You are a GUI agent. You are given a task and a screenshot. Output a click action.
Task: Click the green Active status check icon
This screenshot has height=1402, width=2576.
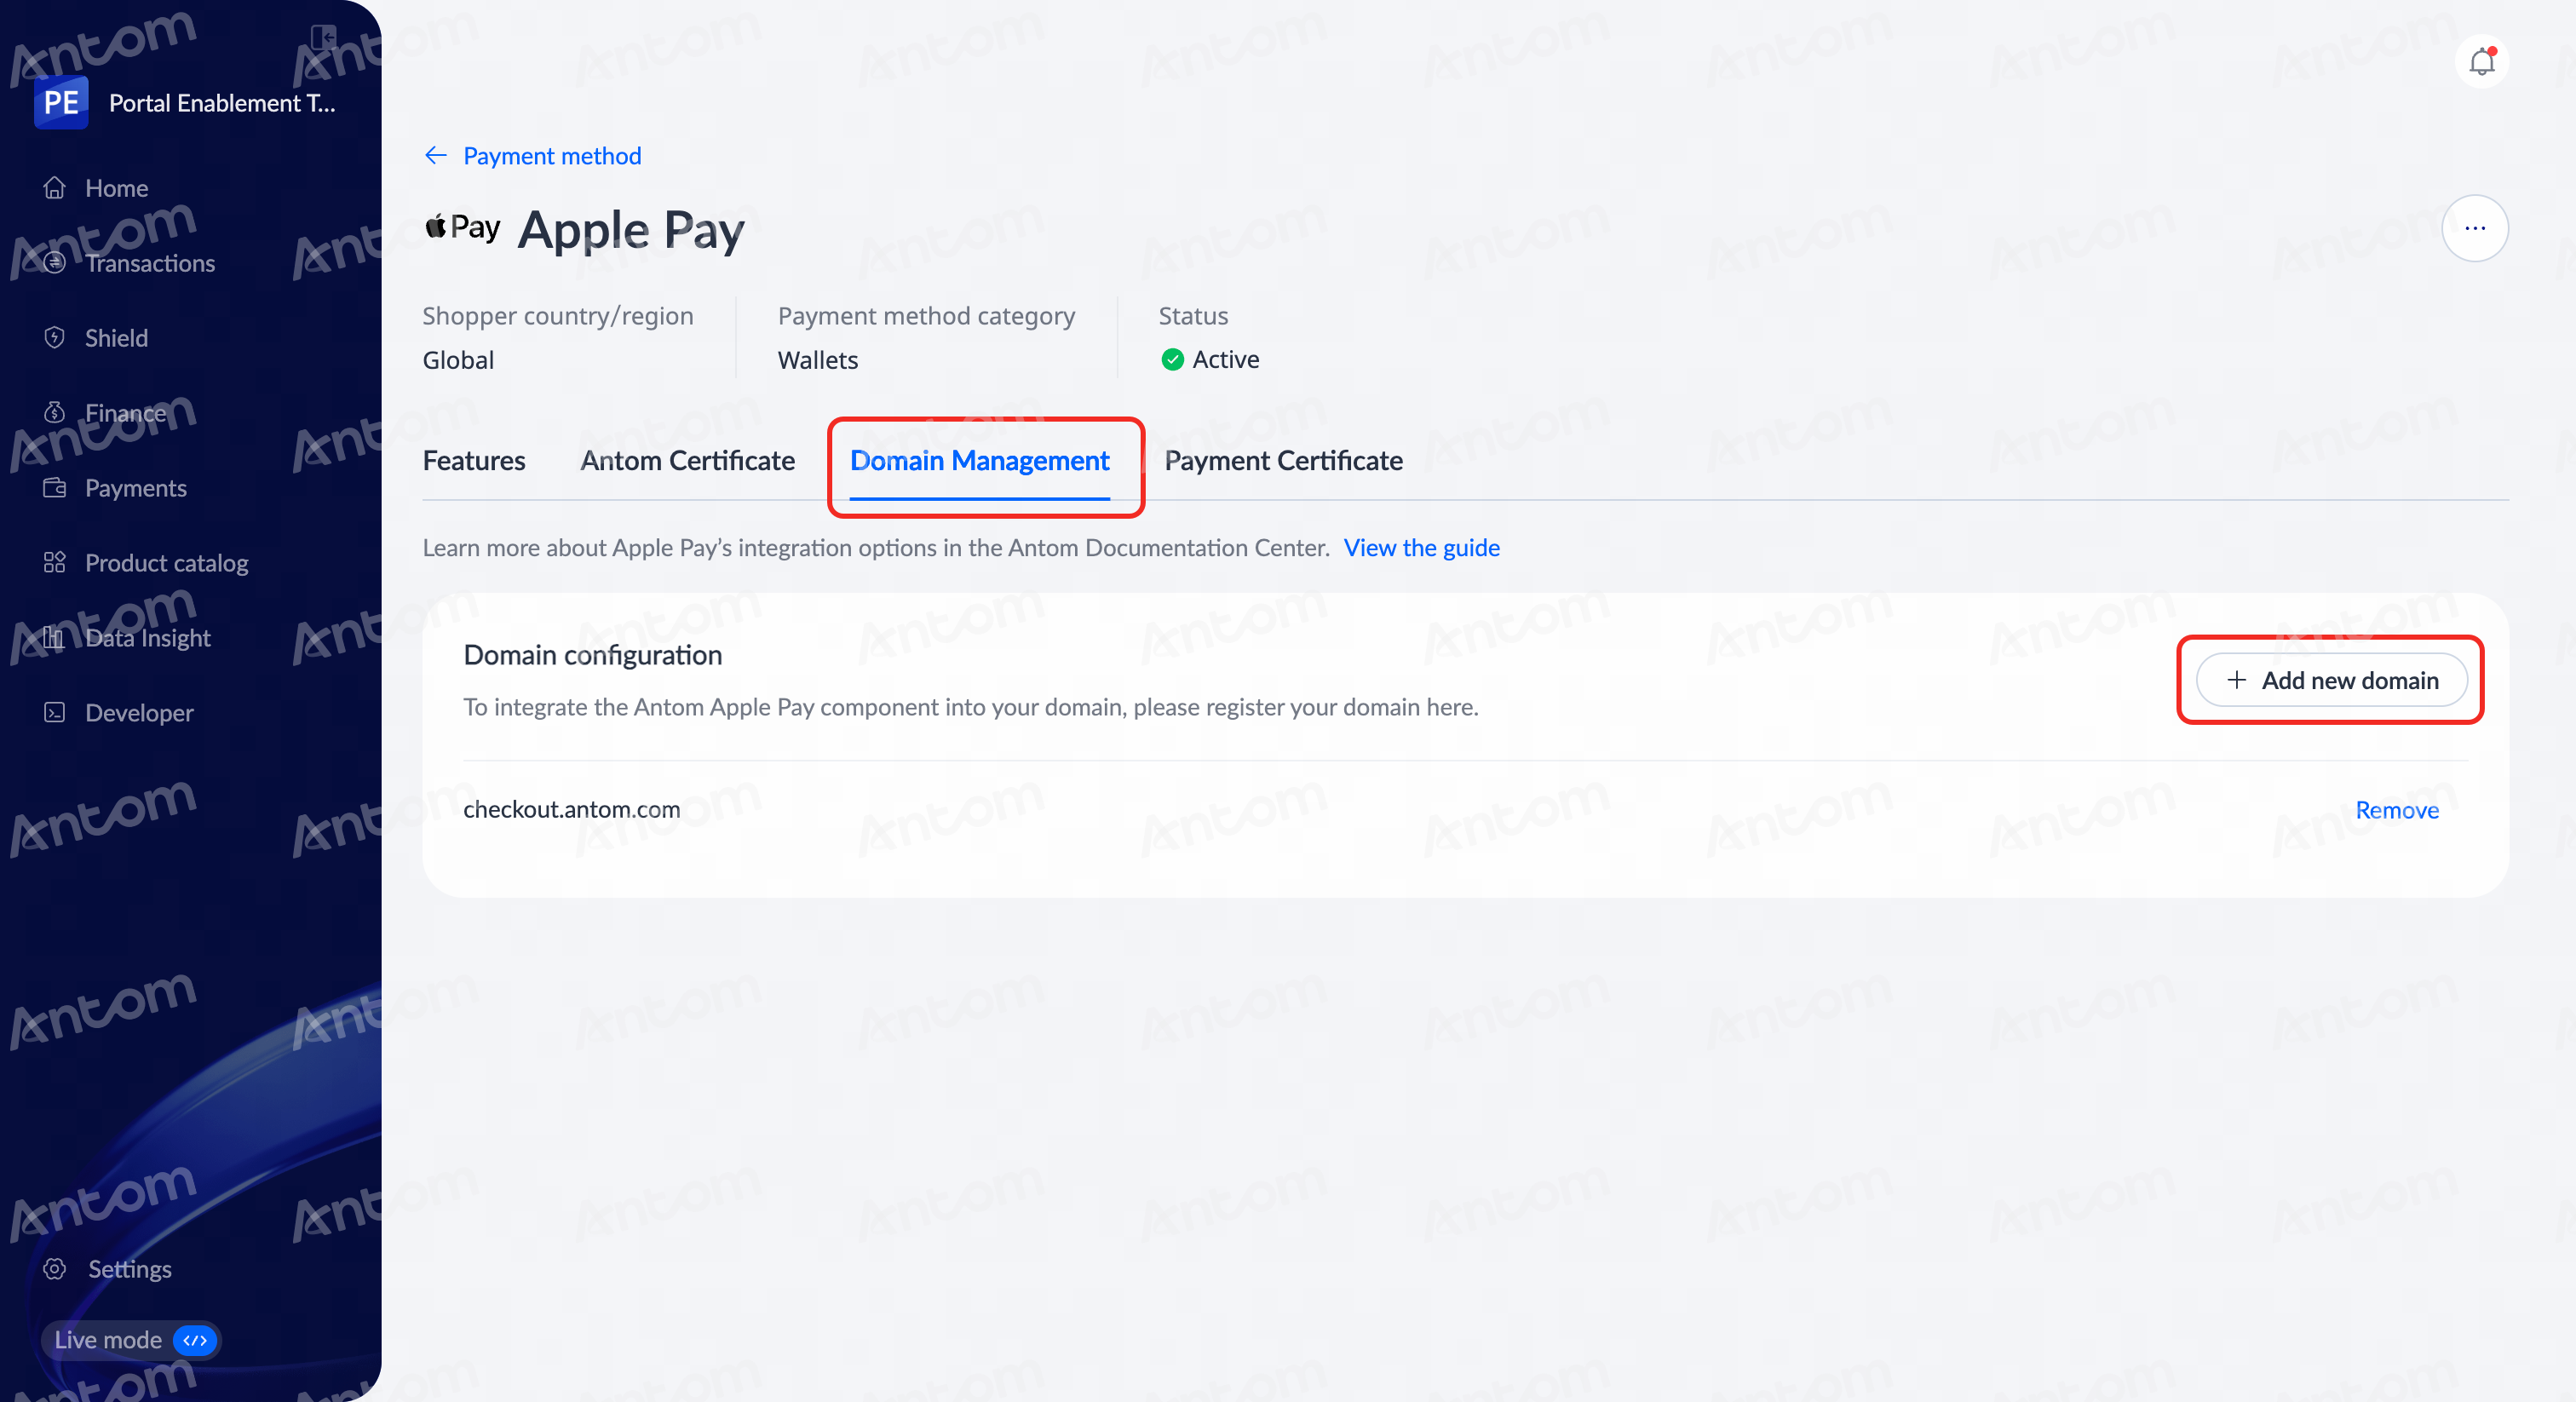1172,360
